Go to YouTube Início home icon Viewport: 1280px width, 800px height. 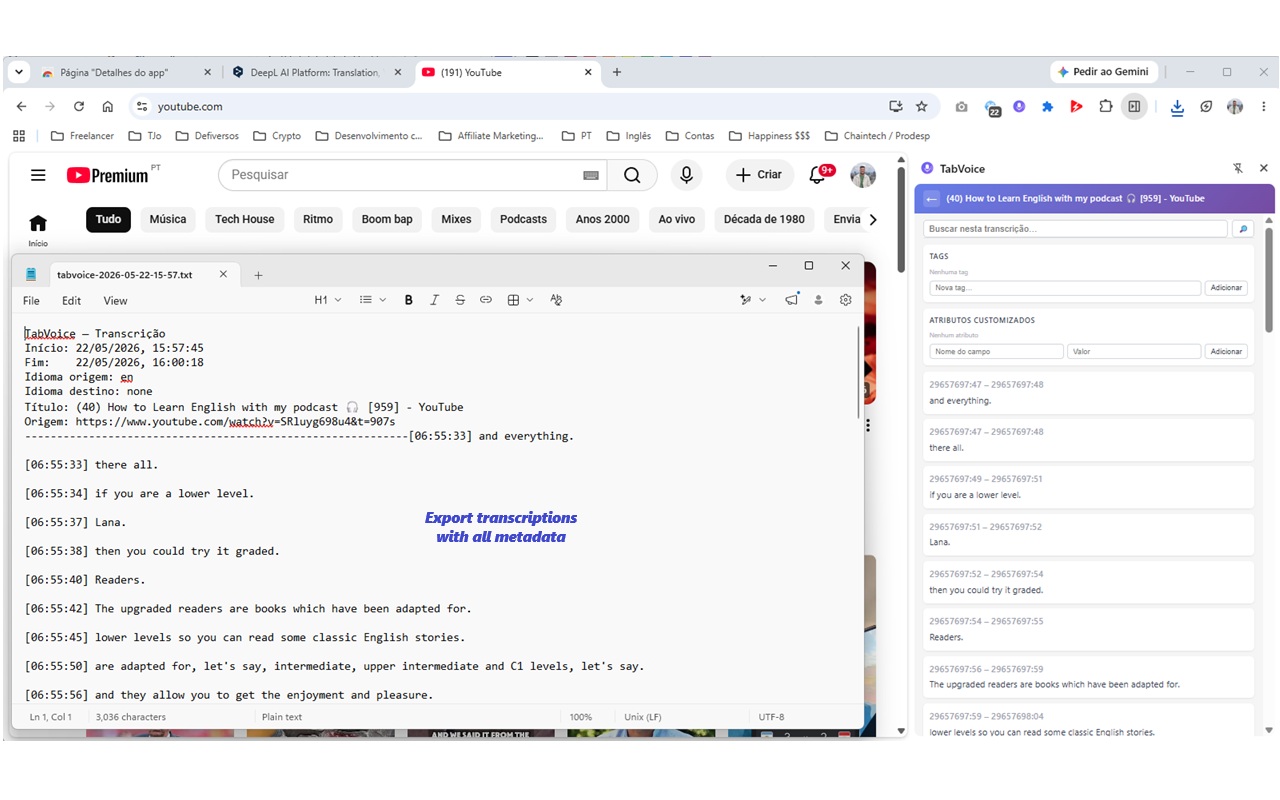click(38, 229)
